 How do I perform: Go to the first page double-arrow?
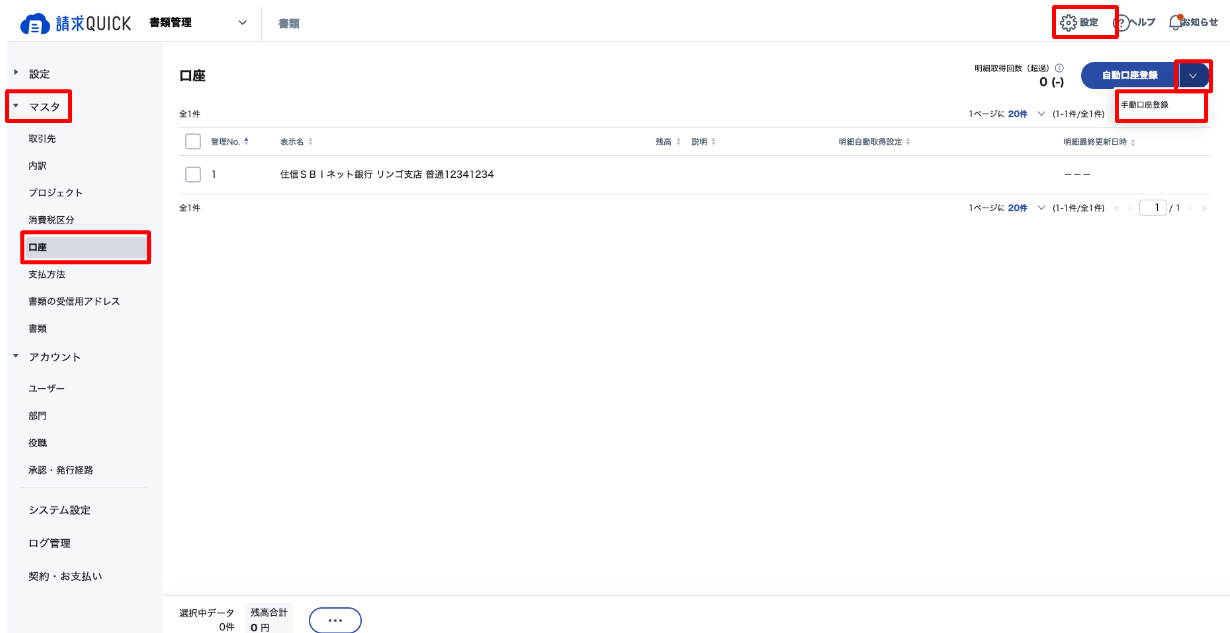click(x=1116, y=208)
